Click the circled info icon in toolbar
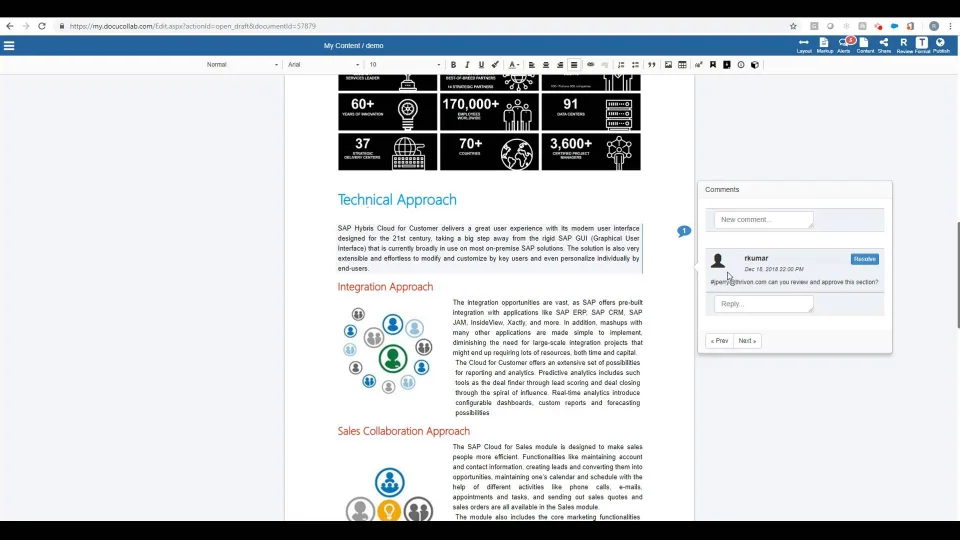 point(741,65)
